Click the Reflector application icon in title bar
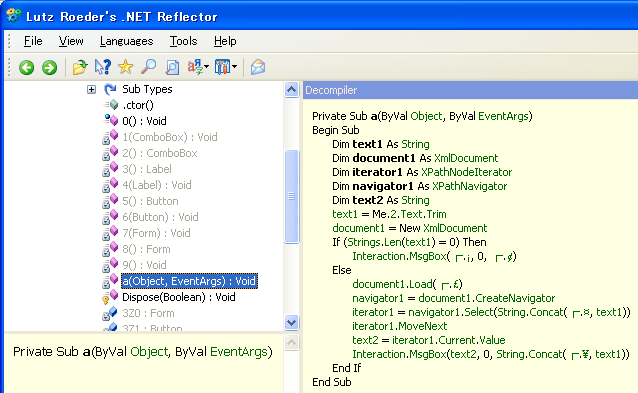This screenshot has height=393, width=638. click(14, 16)
